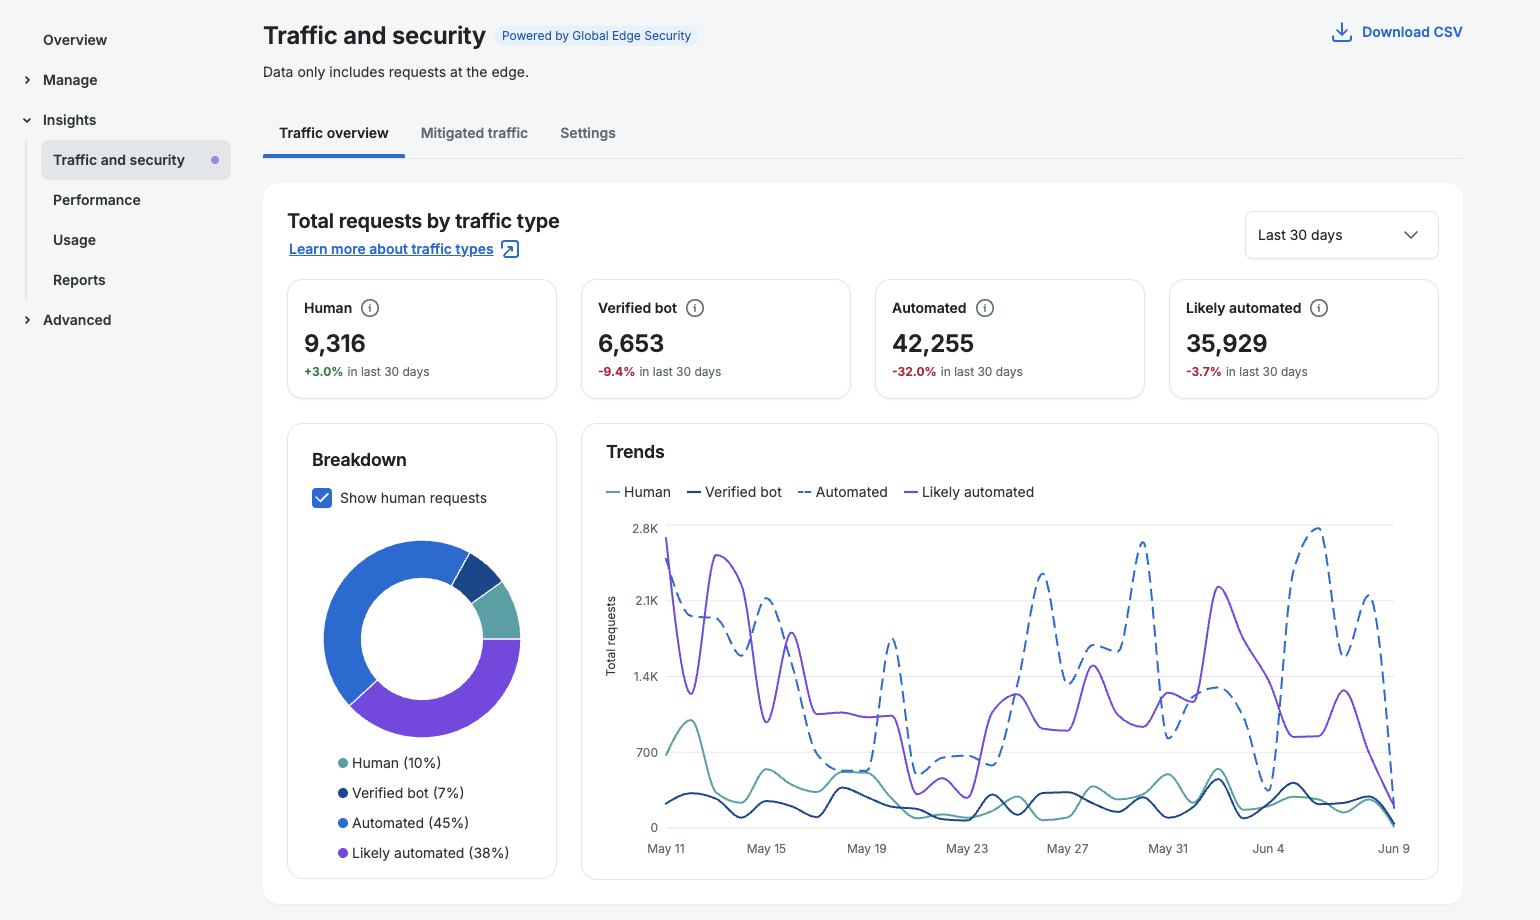This screenshot has height=920, width=1540.
Task: Click the Human info icon
Action: click(x=370, y=308)
